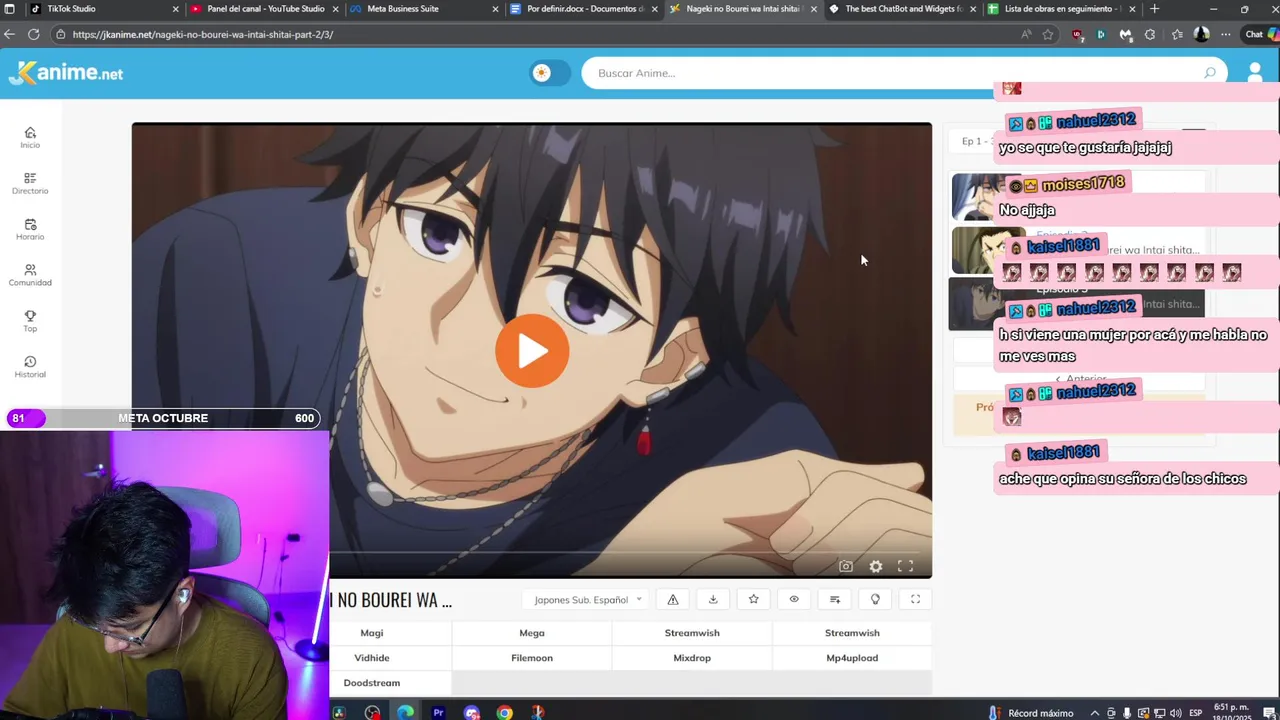Open the Japones Sub. Español language dropdown
1280x720 pixels.
coord(586,600)
